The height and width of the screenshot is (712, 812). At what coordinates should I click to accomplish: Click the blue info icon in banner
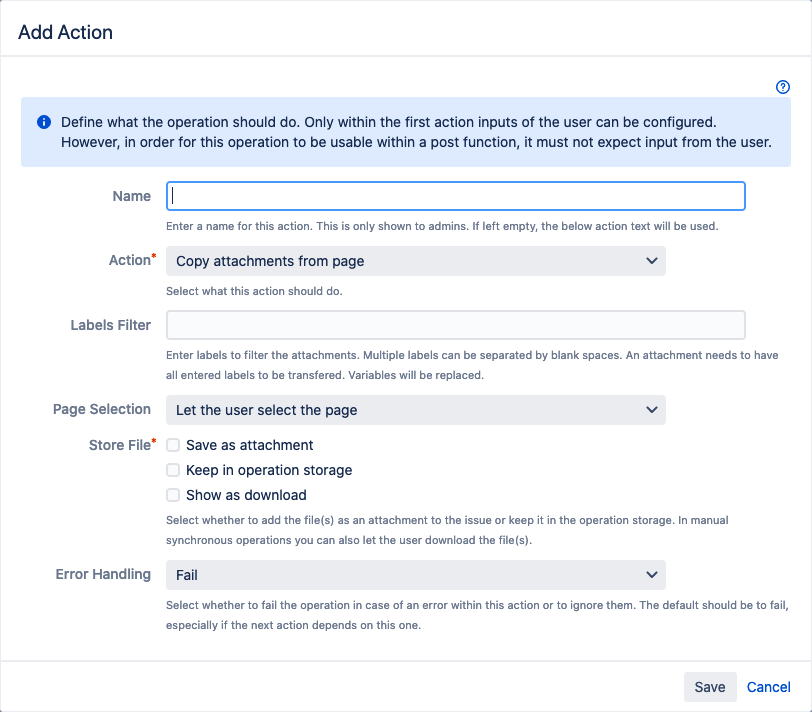pos(44,122)
